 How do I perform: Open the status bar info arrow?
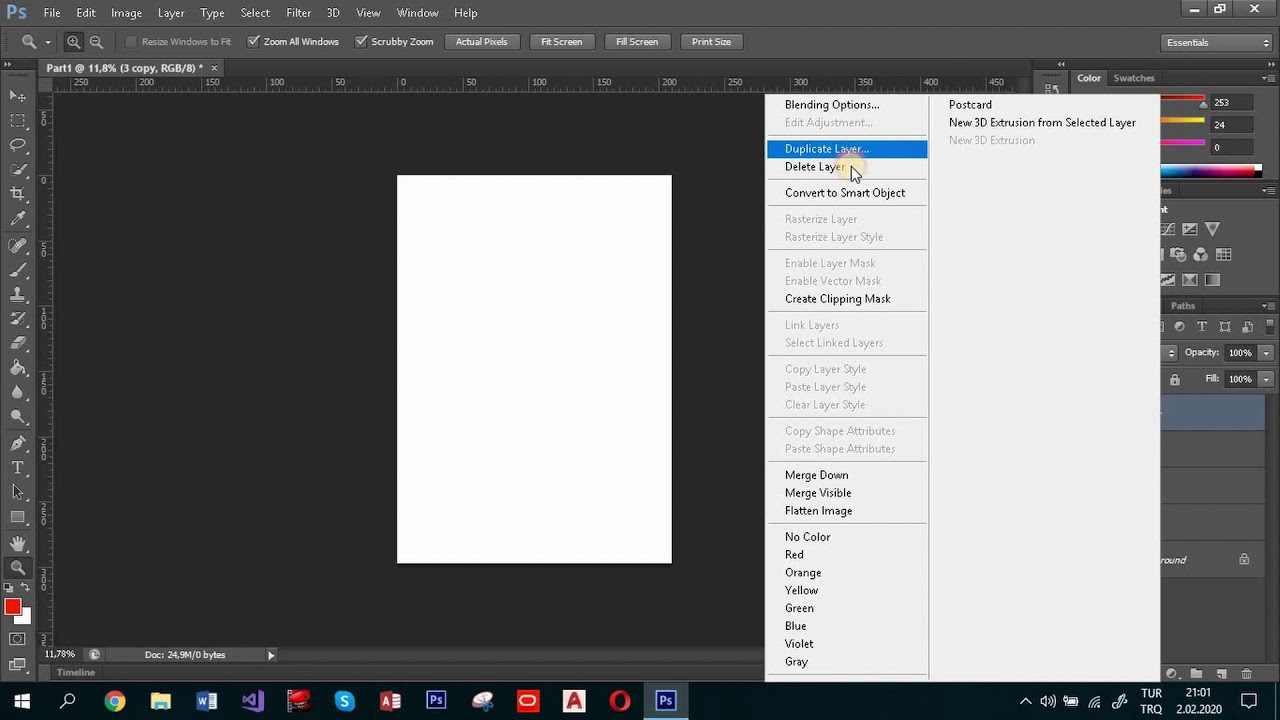(x=271, y=655)
